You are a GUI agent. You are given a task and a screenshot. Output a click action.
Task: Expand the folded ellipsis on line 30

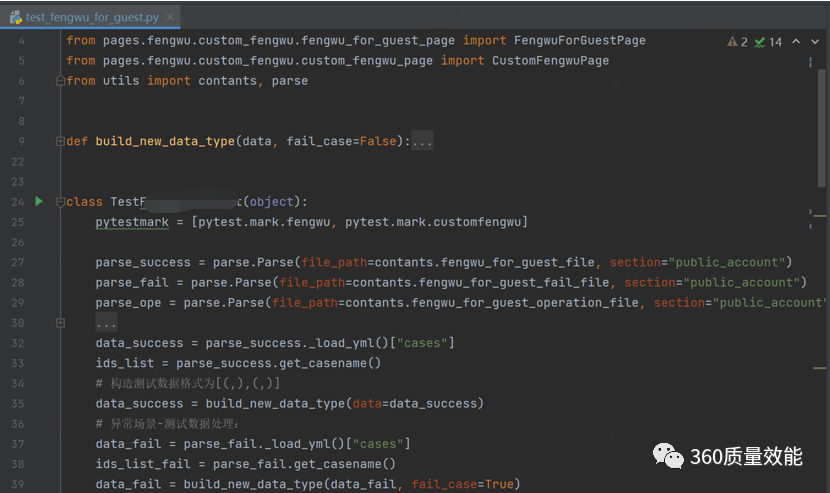[106, 323]
